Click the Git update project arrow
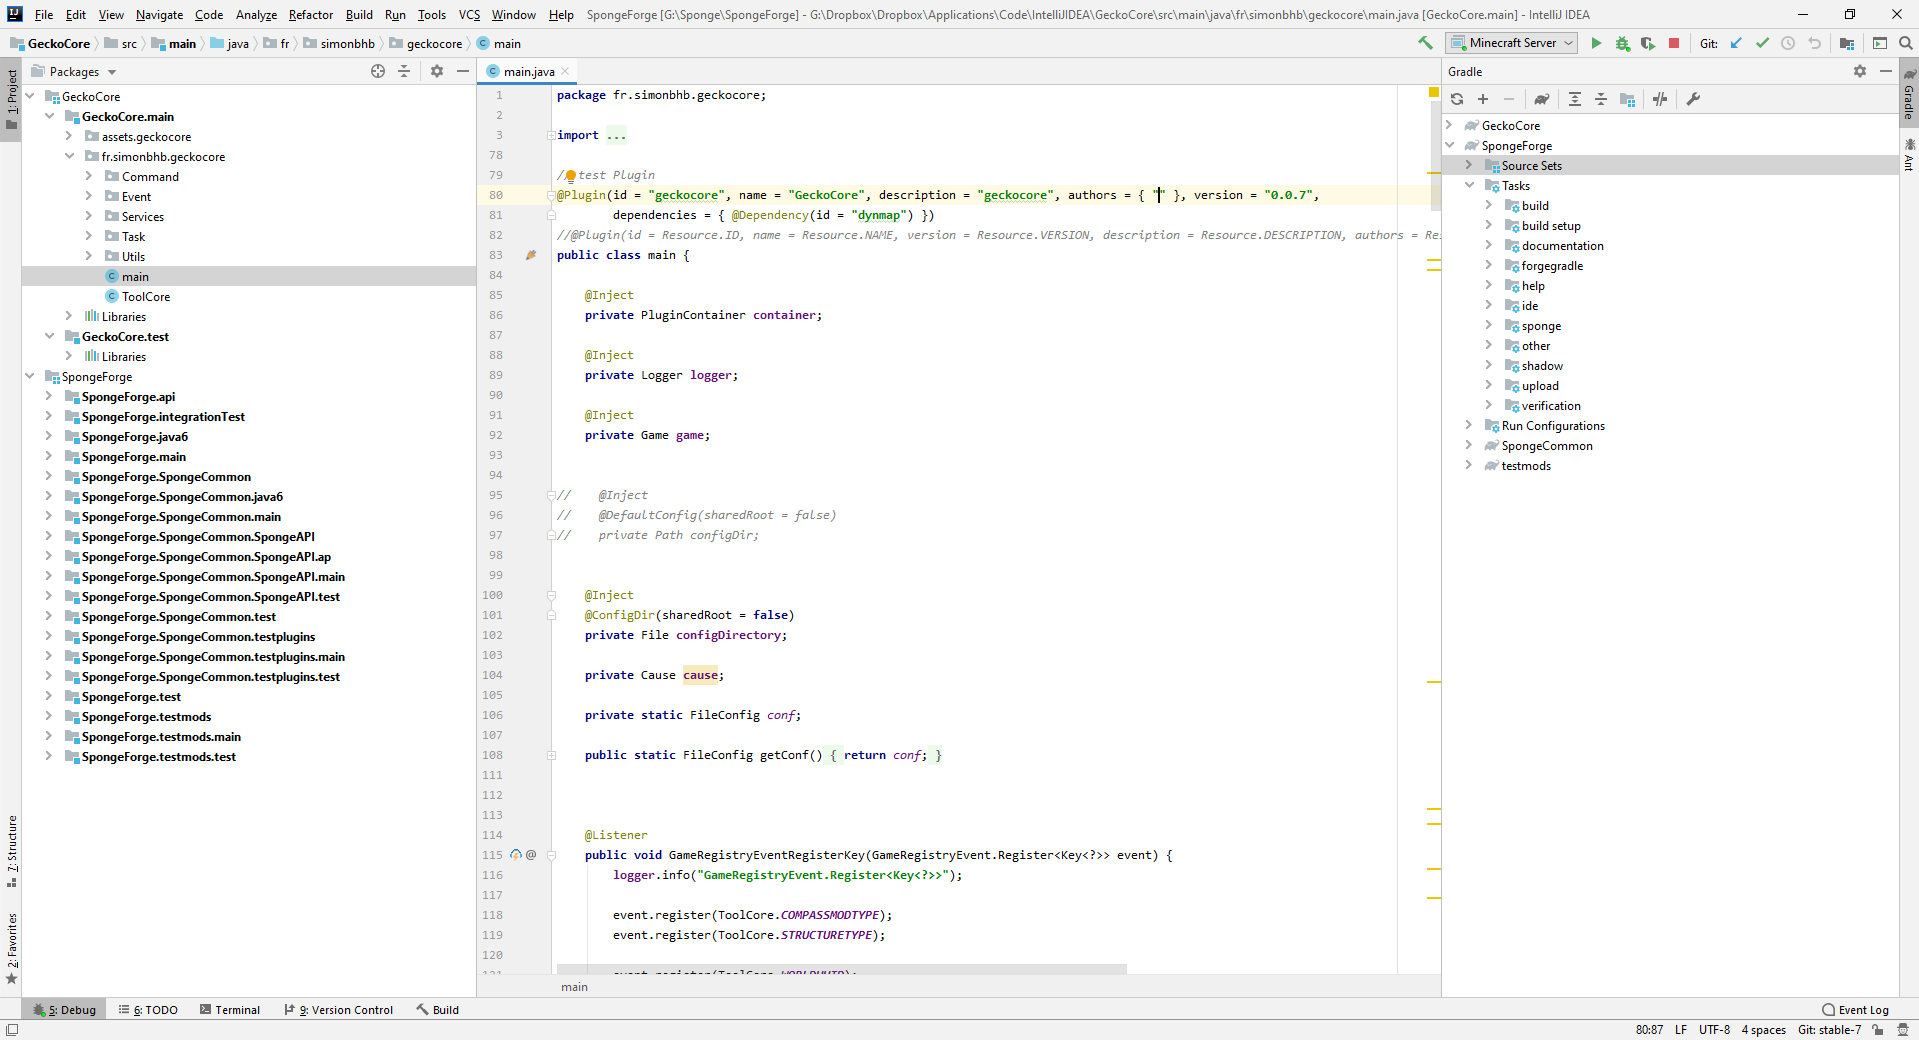The width and height of the screenshot is (1919, 1040). (x=1736, y=43)
